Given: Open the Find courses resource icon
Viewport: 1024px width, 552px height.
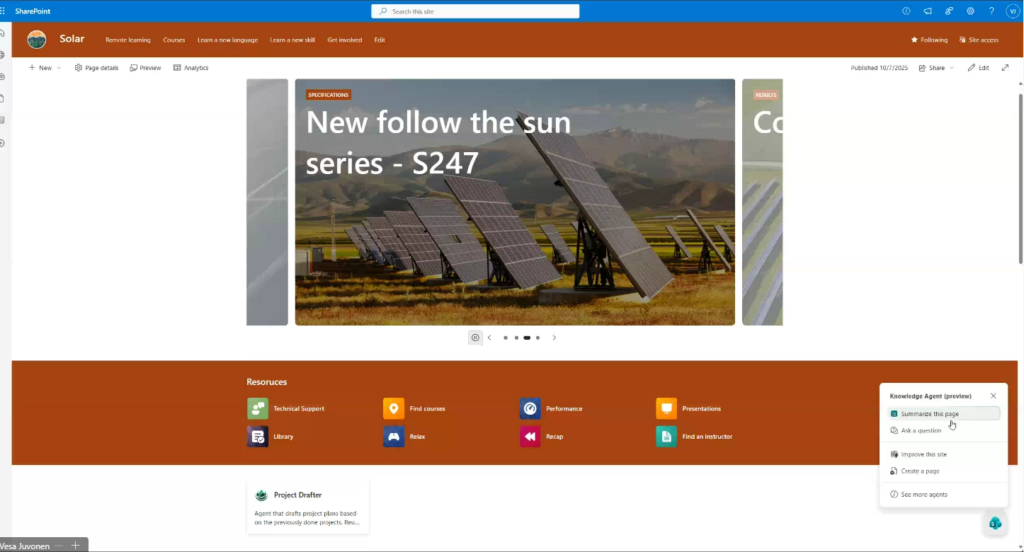Looking at the screenshot, I should coord(394,408).
